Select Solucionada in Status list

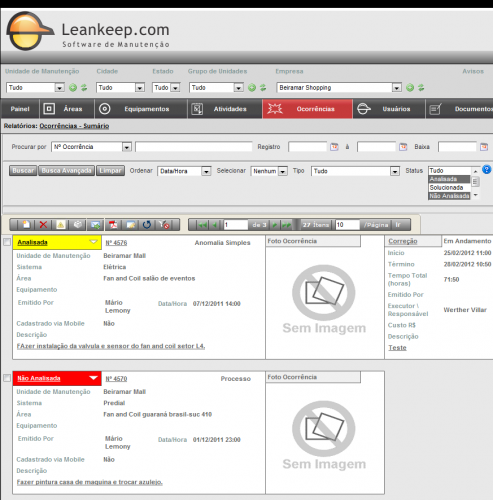point(449,188)
